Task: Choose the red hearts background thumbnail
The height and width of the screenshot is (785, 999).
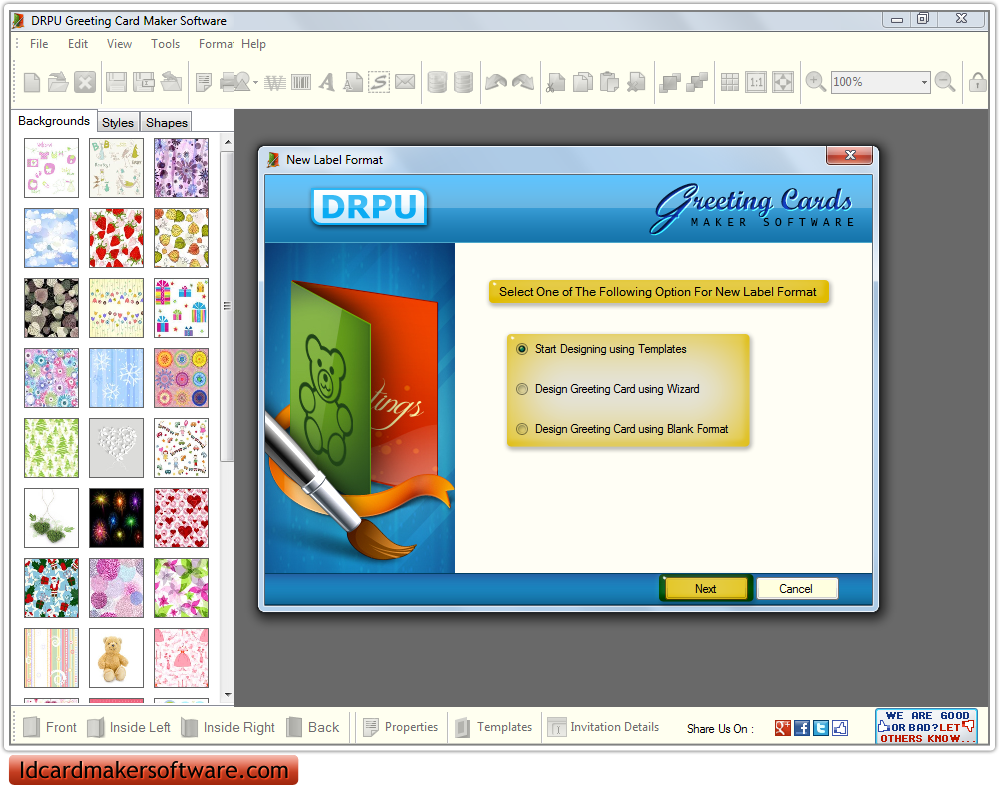Action: tap(182, 518)
